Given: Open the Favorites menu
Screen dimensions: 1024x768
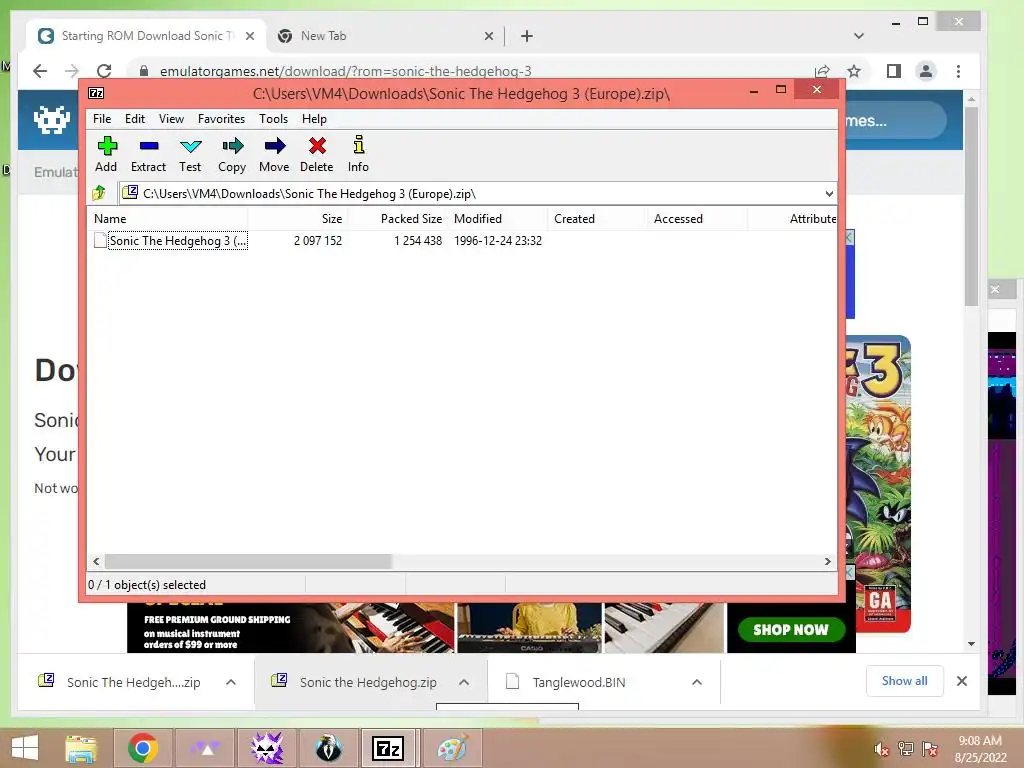Looking at the screenshot, I should (x=221, y=119).
